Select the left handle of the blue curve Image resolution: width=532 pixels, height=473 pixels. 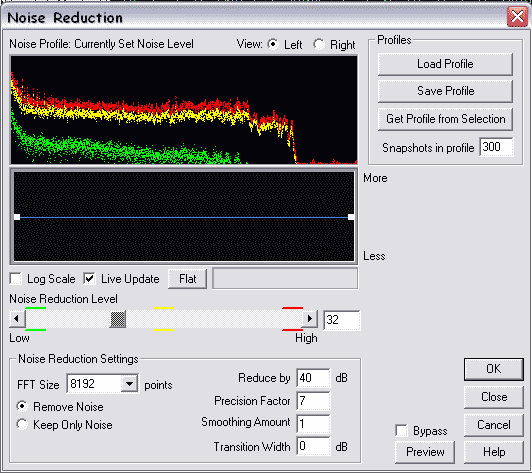click(17, 217)
